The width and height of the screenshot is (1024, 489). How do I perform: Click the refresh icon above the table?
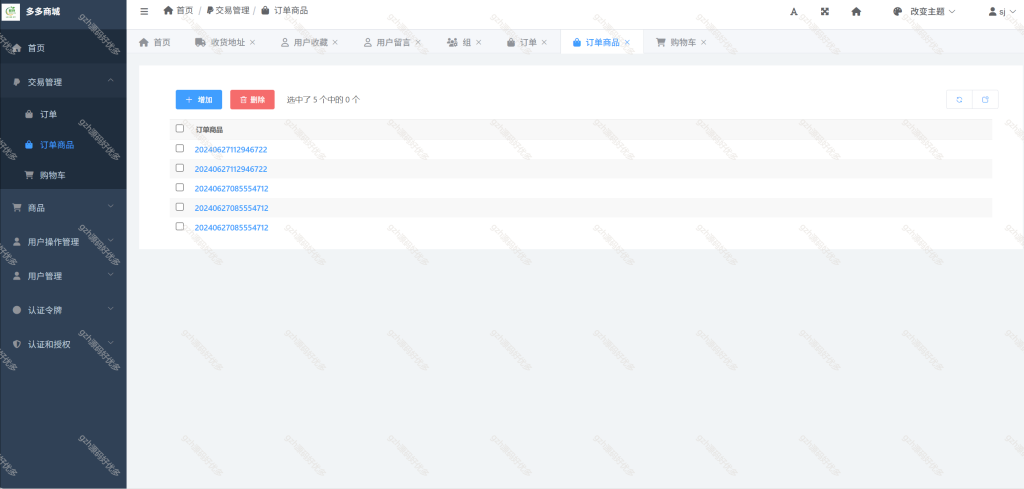[x=959, y=99]
